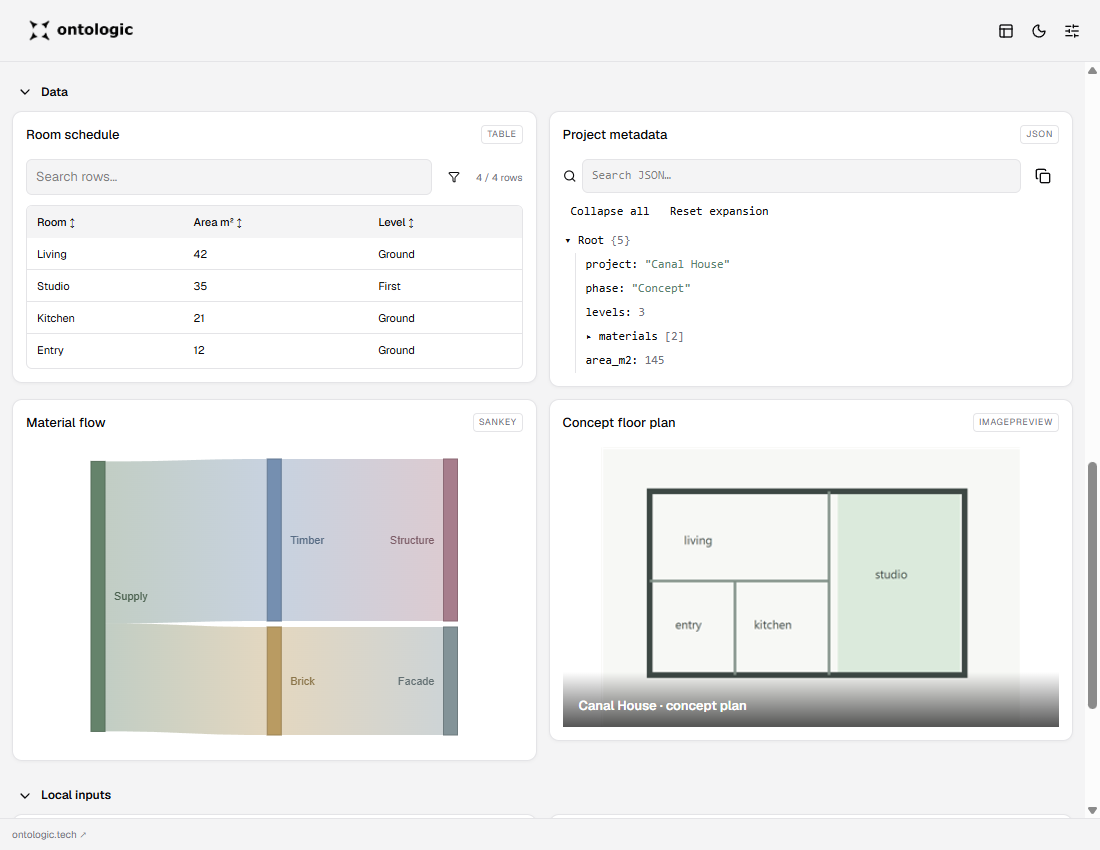Click the Facade node in Sankey
The image size is (1100, 850).
click(x=450, y=681)
